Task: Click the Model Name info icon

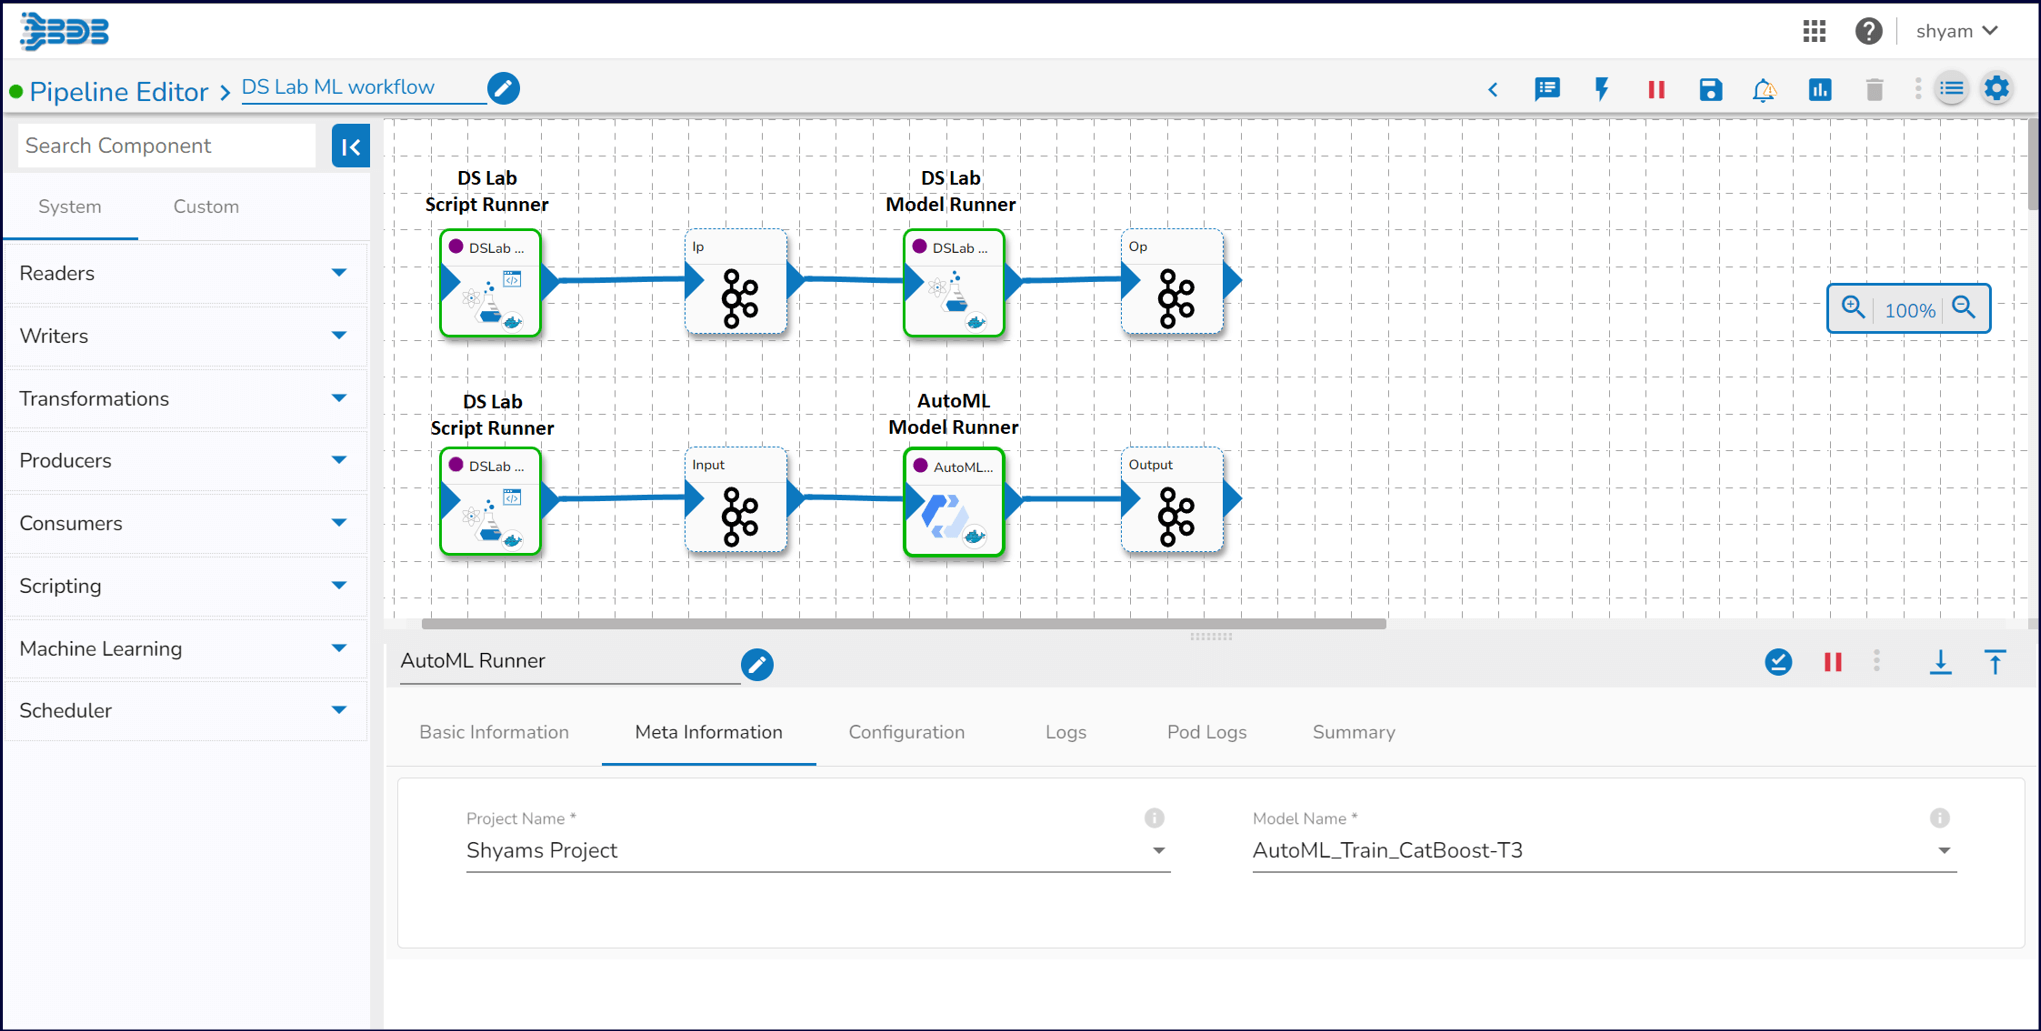Action: (x=1940, y=818)
